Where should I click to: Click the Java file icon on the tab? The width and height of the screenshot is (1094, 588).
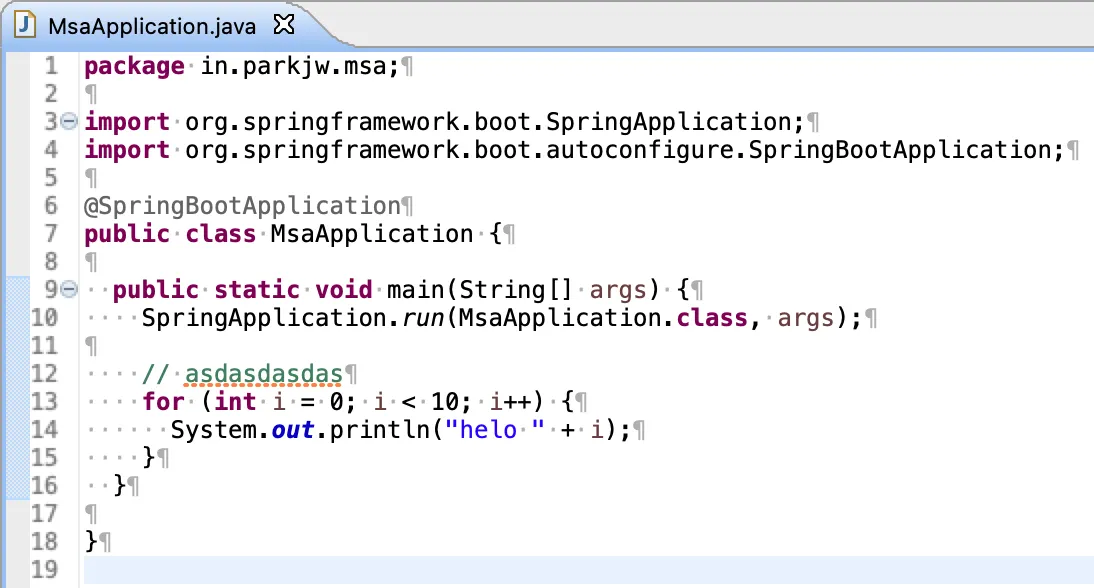[x=25, y=25]
